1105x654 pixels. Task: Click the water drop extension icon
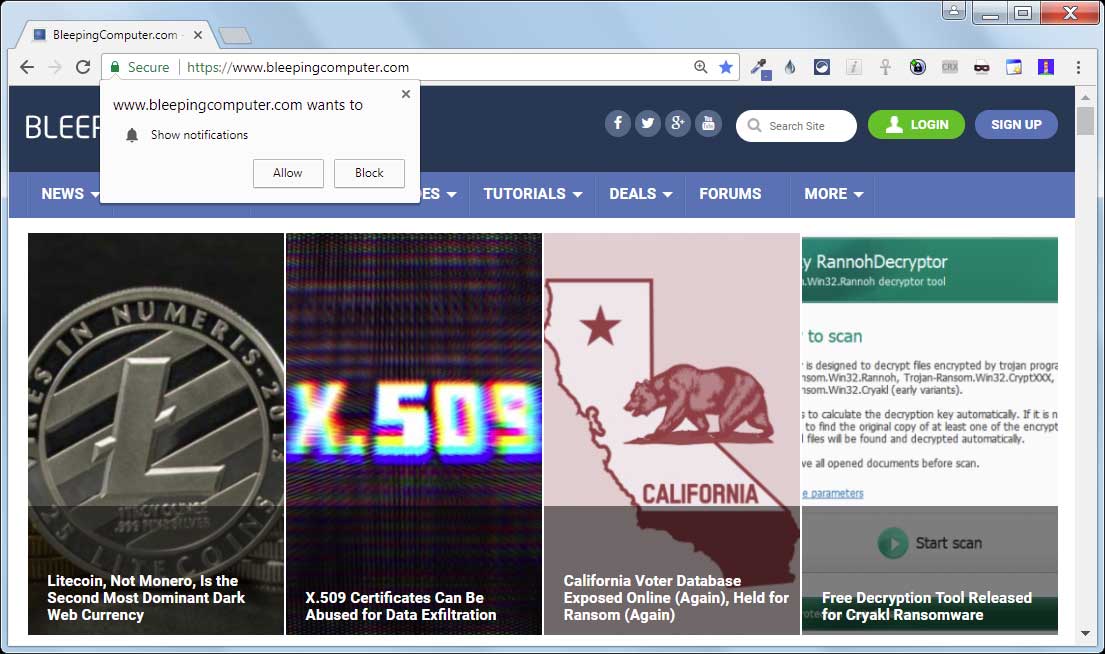coord(790,67)
